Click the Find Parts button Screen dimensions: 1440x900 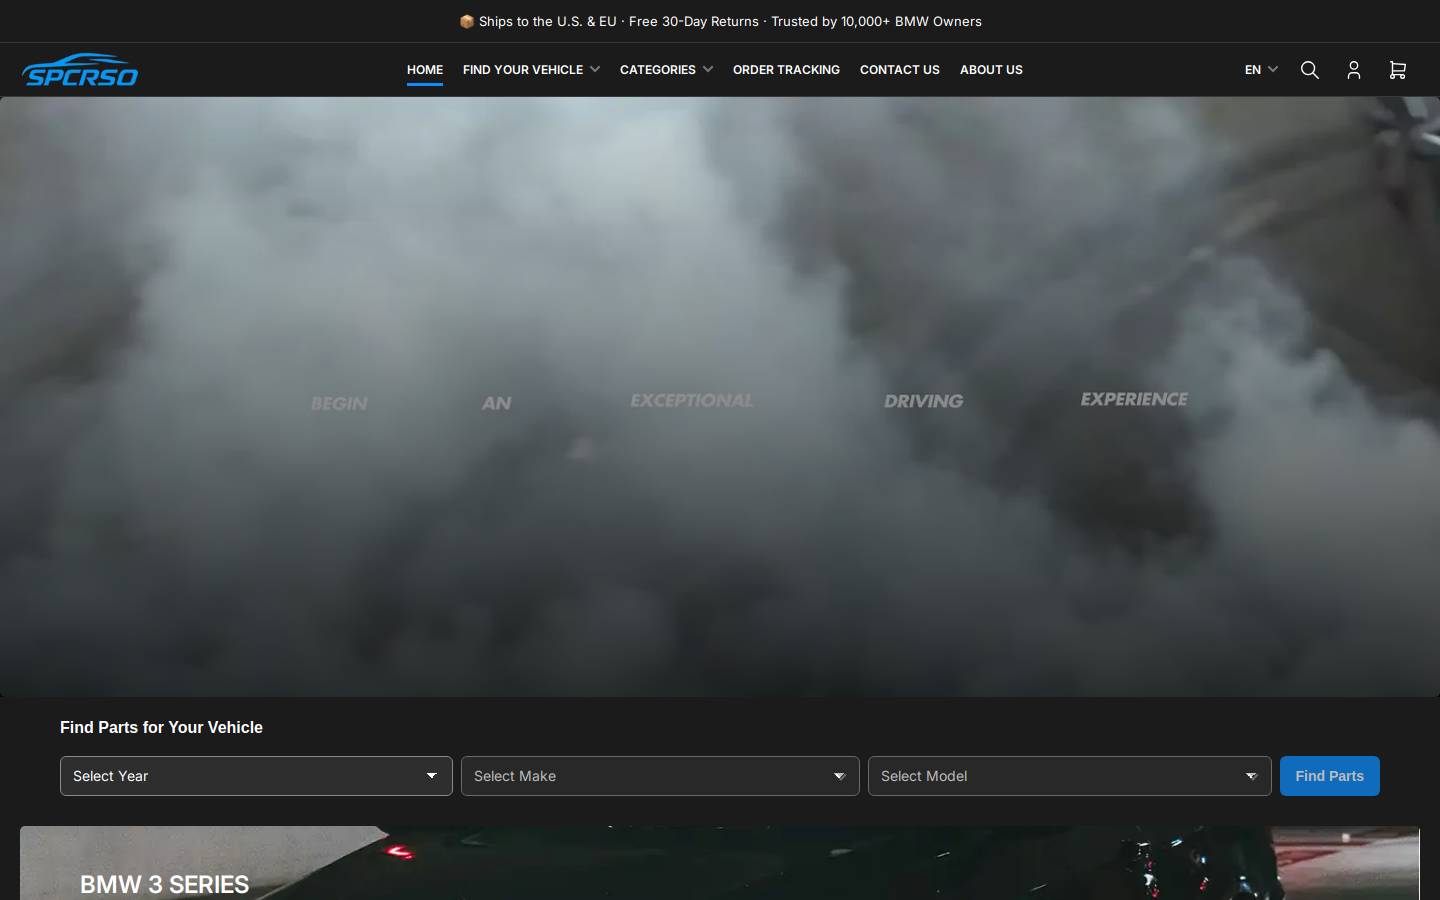[1329, 776]
